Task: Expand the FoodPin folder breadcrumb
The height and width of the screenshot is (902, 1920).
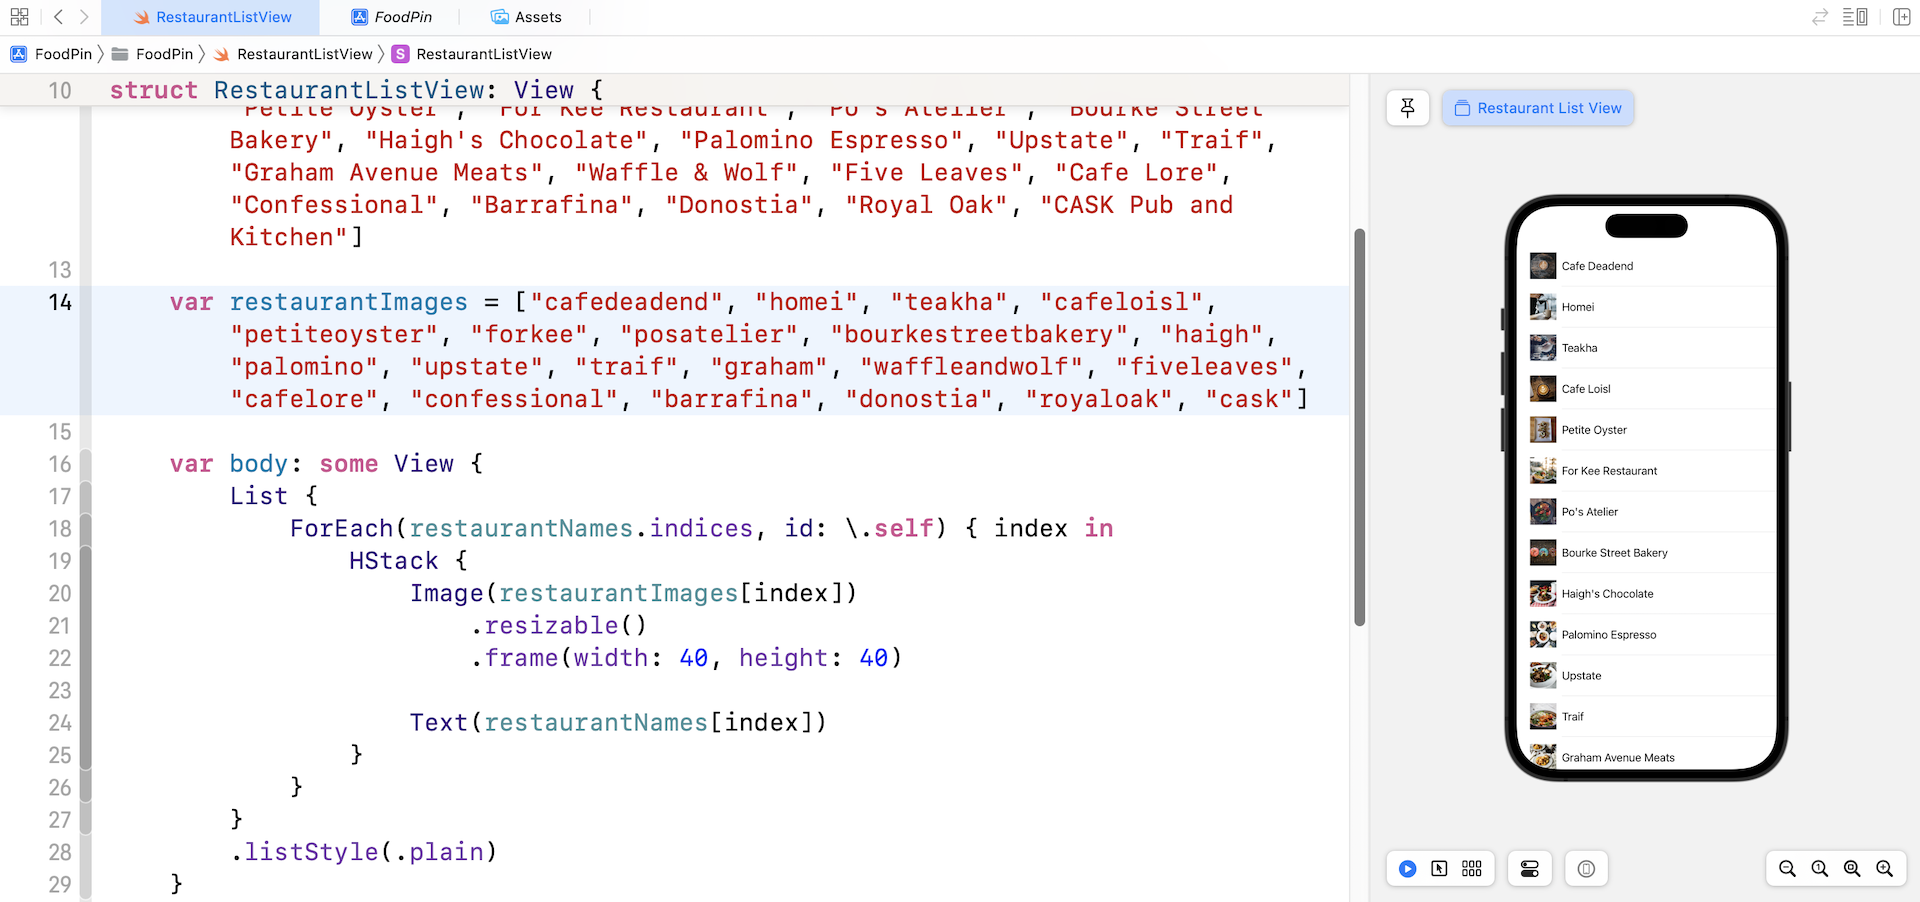Action: point(154,54)
